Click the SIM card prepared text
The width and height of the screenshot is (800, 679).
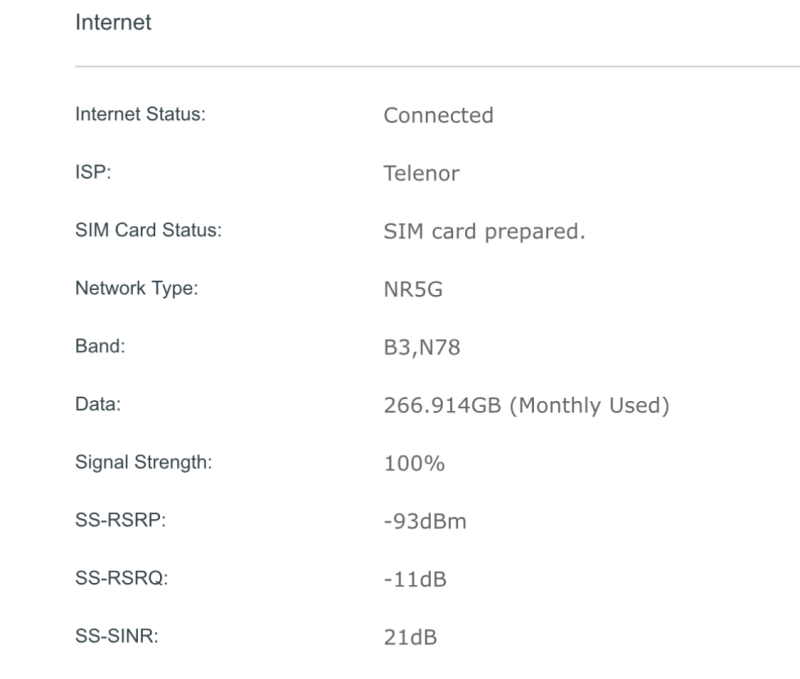[x=484, y=232]
